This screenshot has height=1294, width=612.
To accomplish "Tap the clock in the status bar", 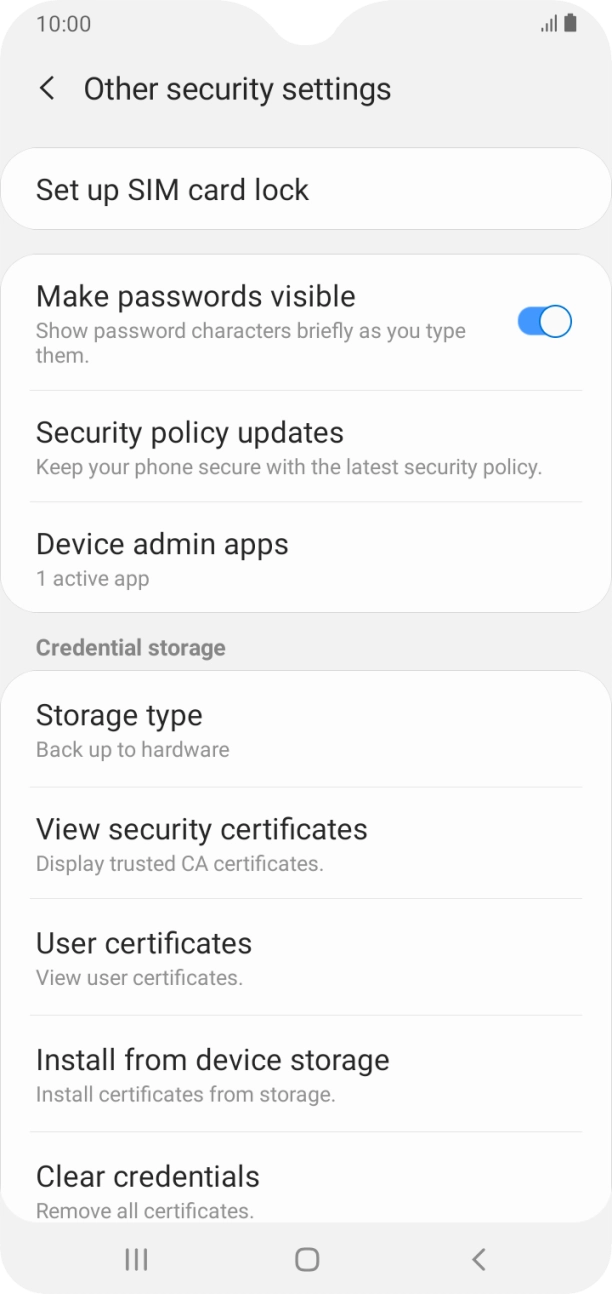I will [66, 23].
